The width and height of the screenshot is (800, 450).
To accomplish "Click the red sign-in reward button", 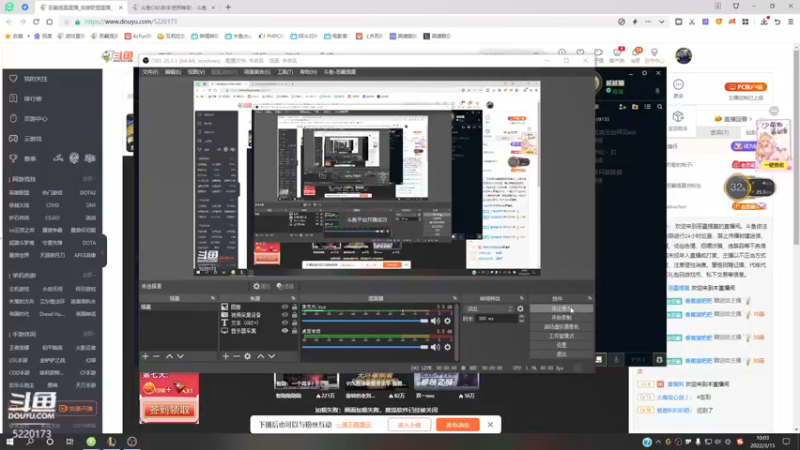I will [169, 410].
